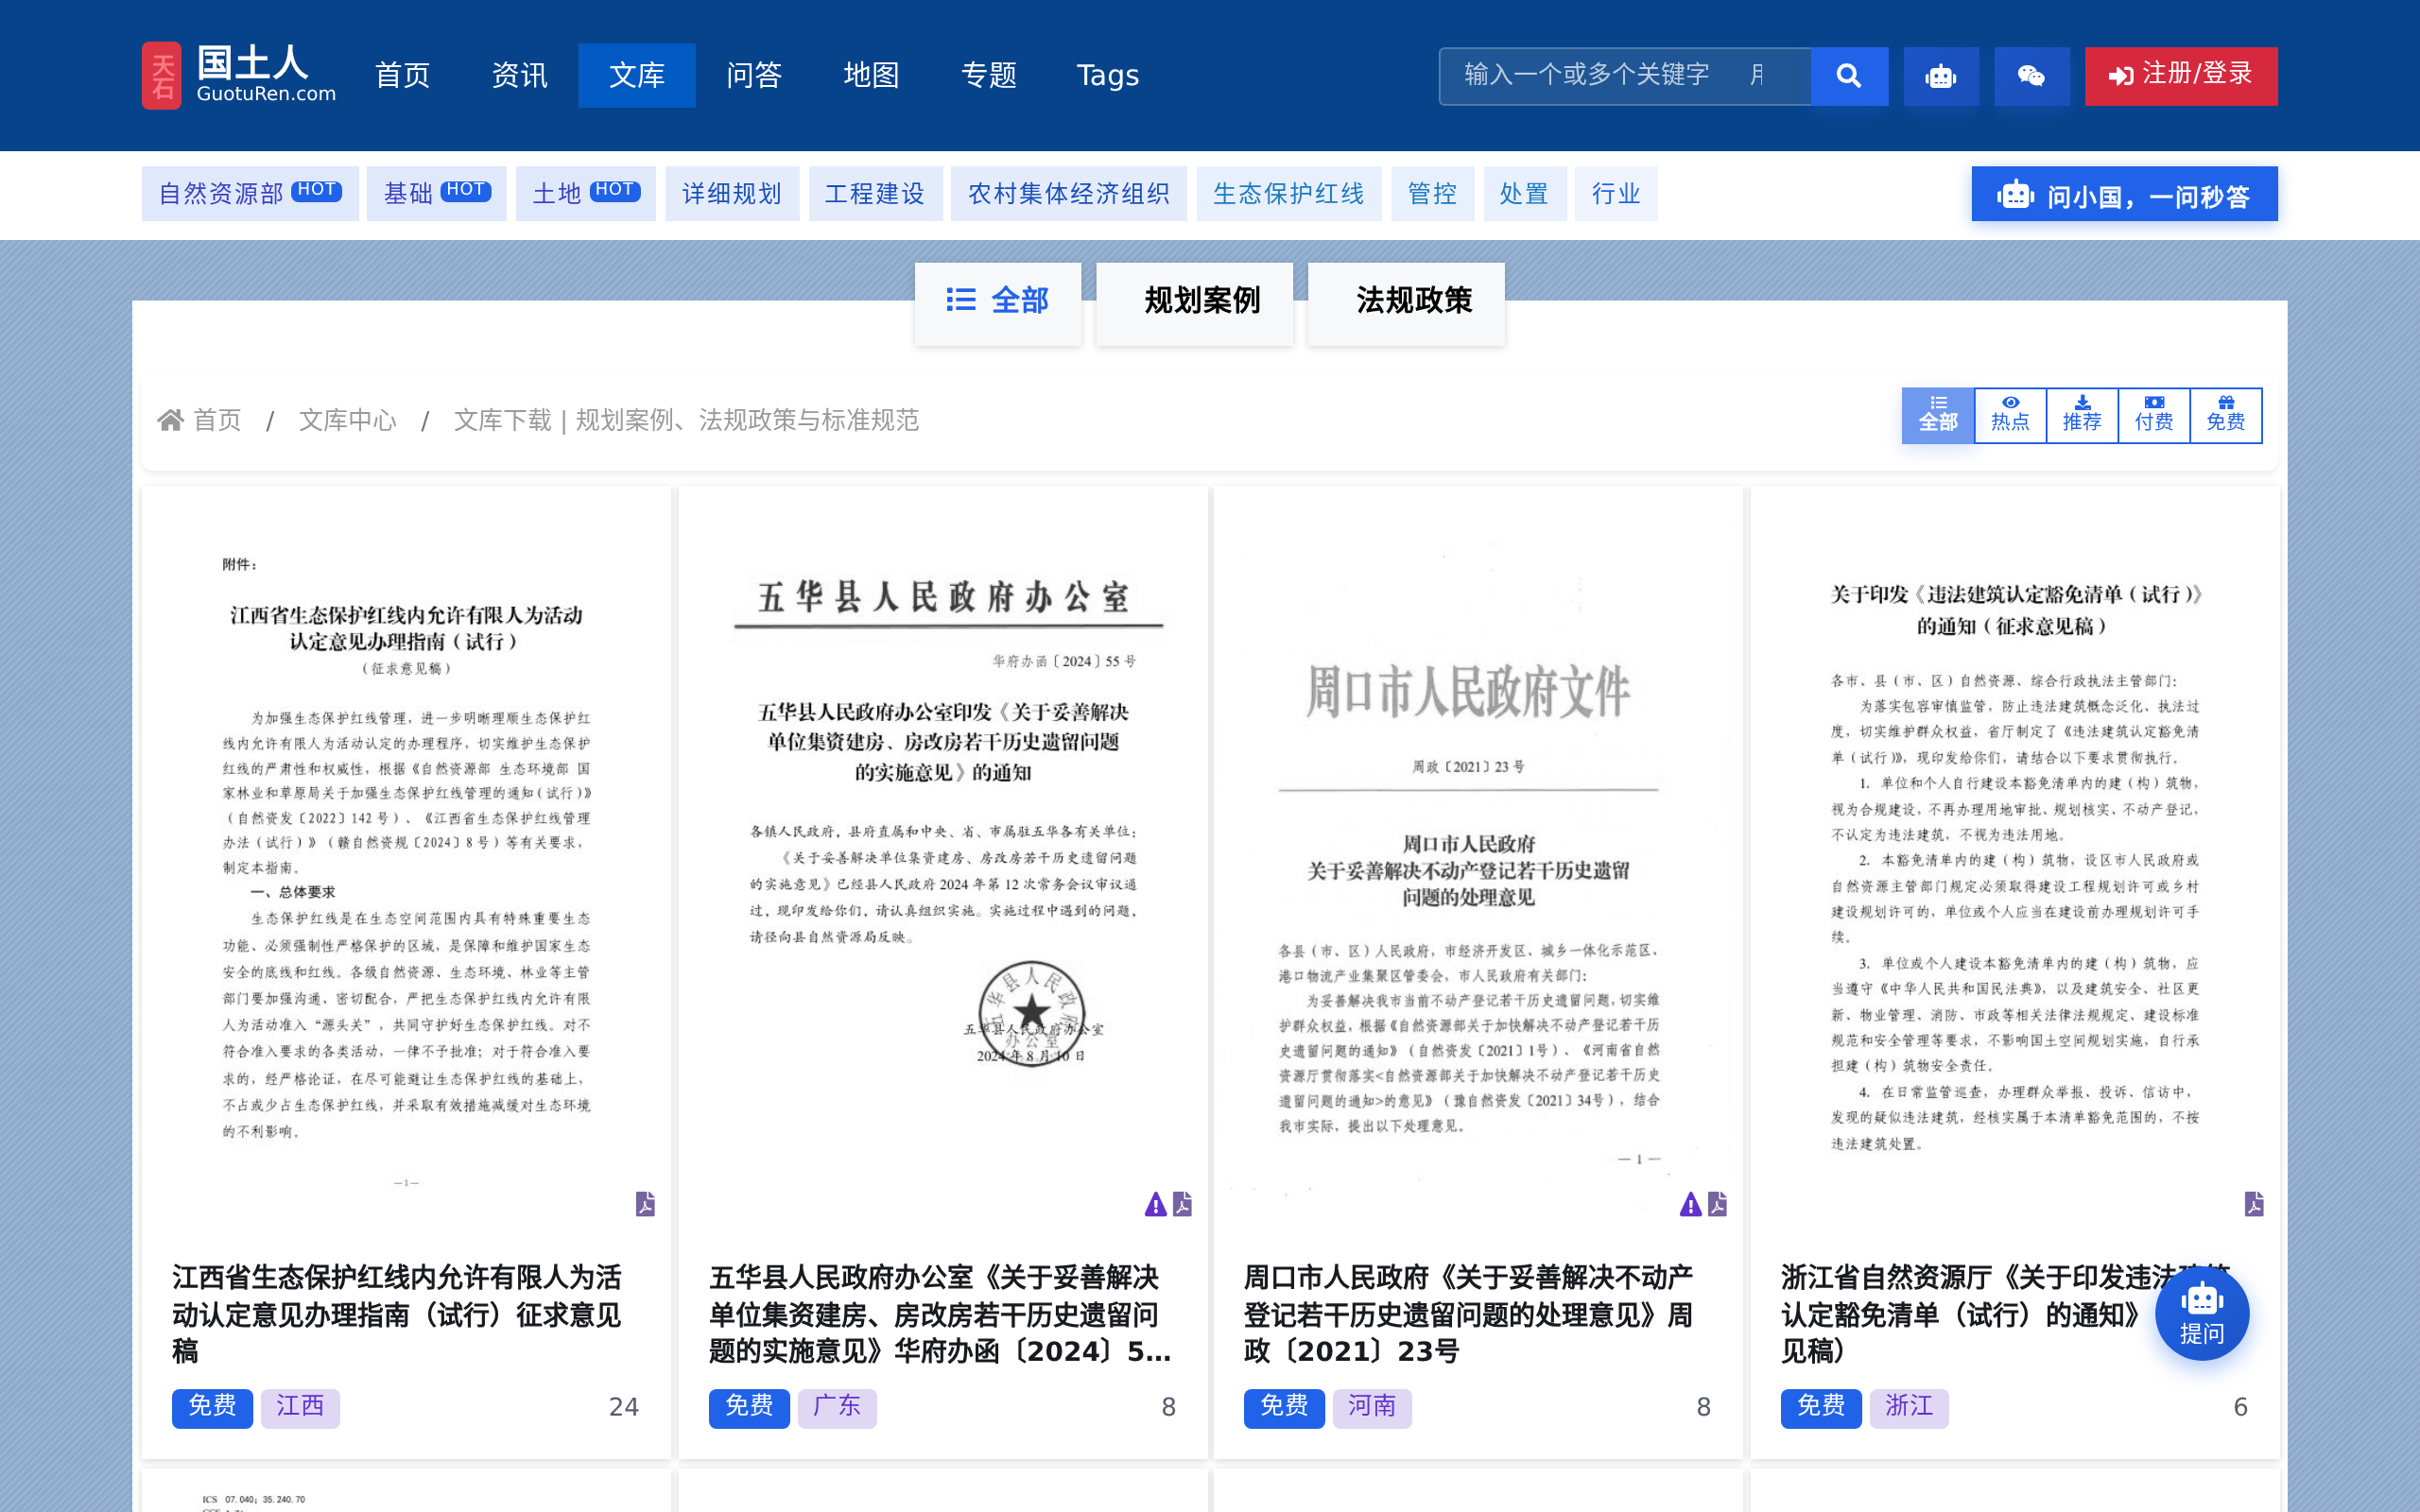Open the 生态保护红线 tag
Viewport: 2420px width, 1512px height.
[x=1288, y=194]
